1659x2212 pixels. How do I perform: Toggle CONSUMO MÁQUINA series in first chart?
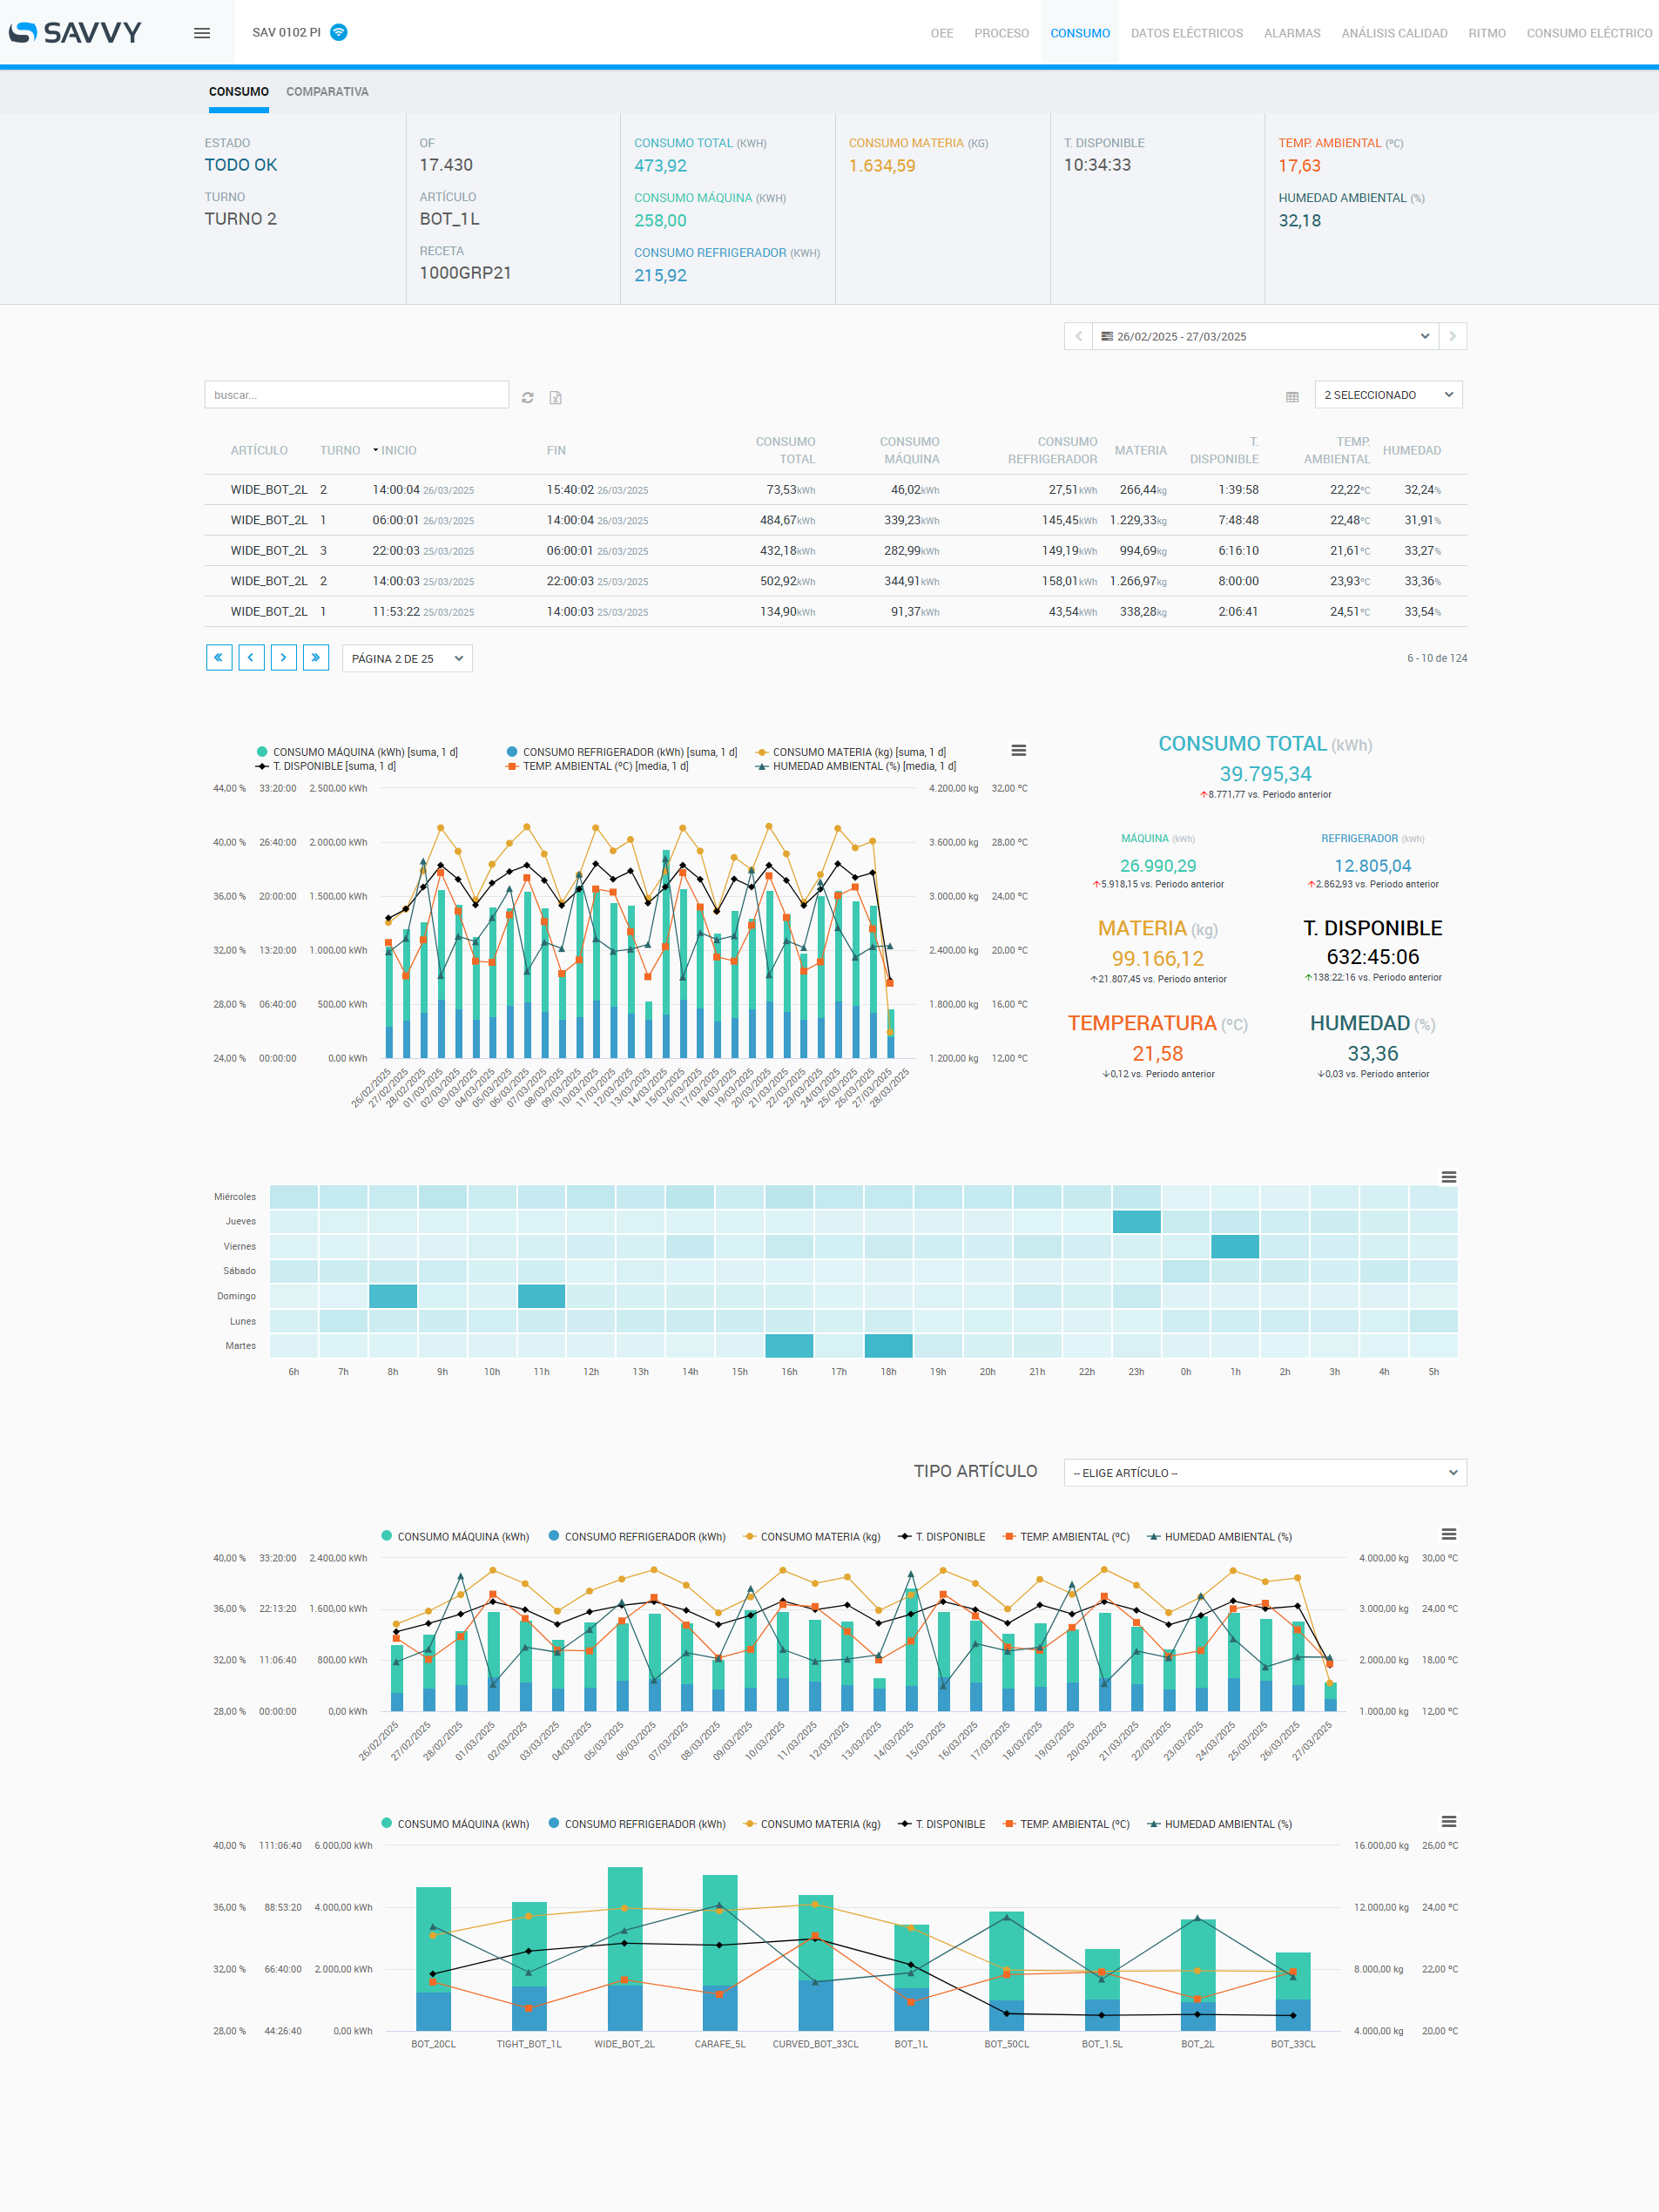click(x=357, y=752)
